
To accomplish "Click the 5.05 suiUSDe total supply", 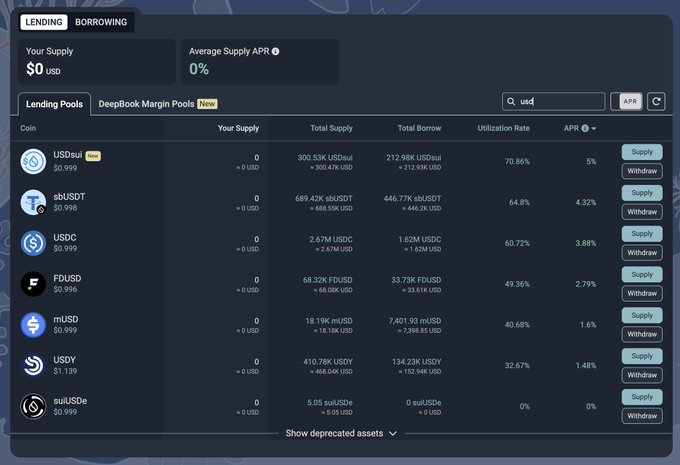I will click(330, 403).
